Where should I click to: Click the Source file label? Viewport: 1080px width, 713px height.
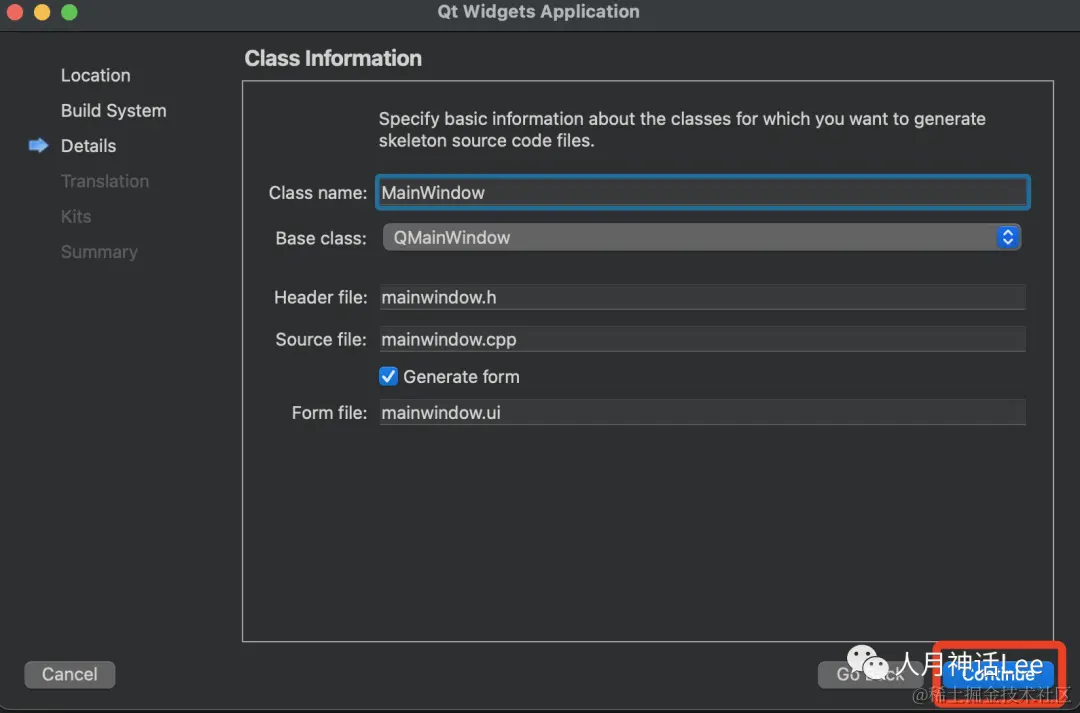click(321, 339)
